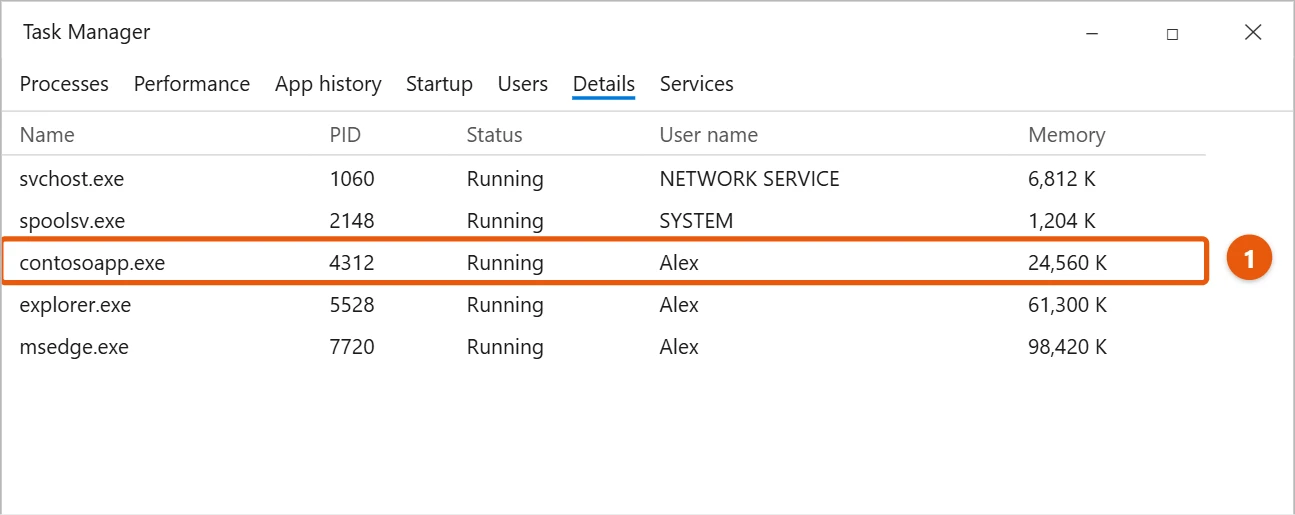Sort by the User name column header
This screenshot has height=515, width=1295.
tap(708, 135)
